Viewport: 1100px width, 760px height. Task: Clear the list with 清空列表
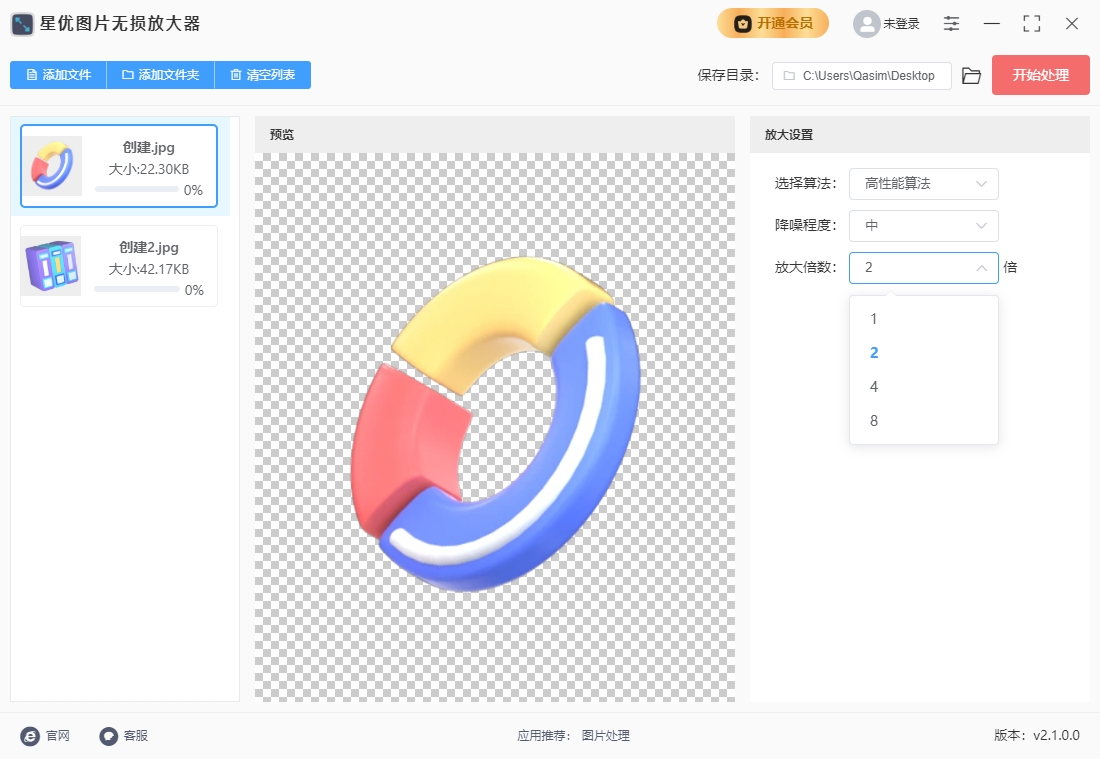262,75
